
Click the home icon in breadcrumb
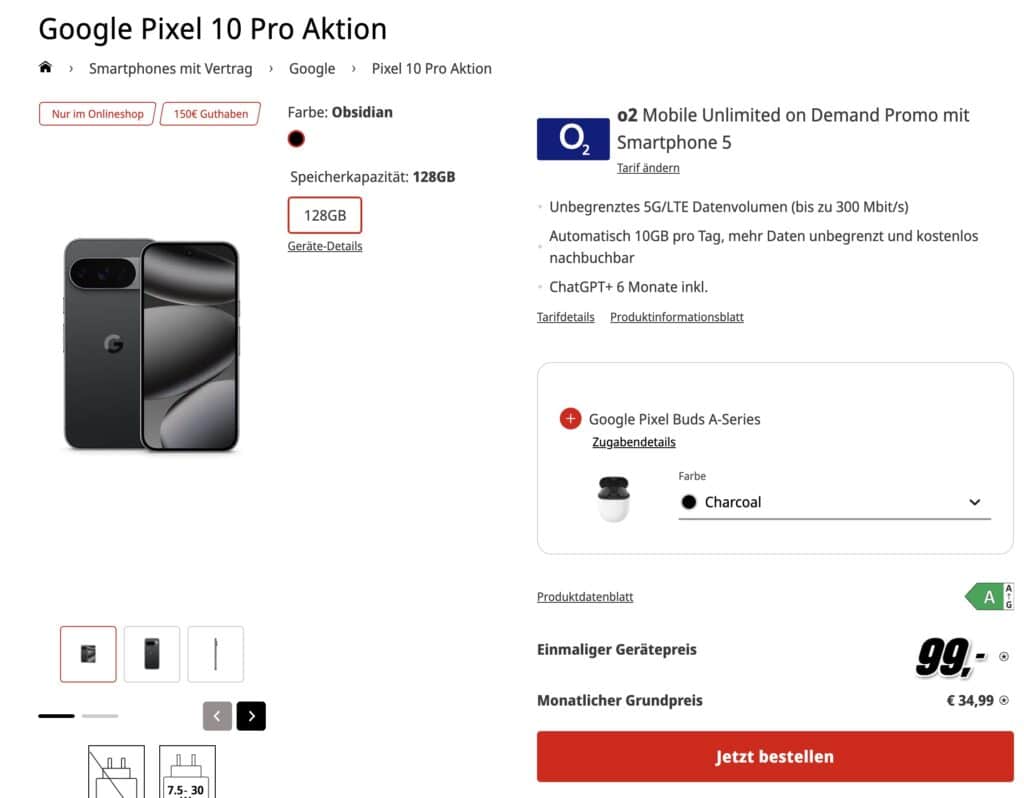[x=45, y=68]
